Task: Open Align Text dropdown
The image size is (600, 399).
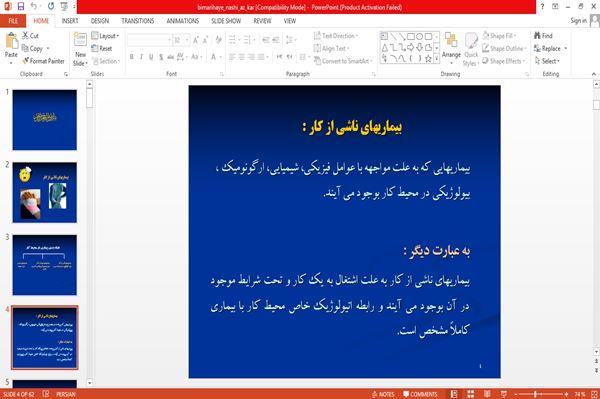Action: click(x=331, y=48)
